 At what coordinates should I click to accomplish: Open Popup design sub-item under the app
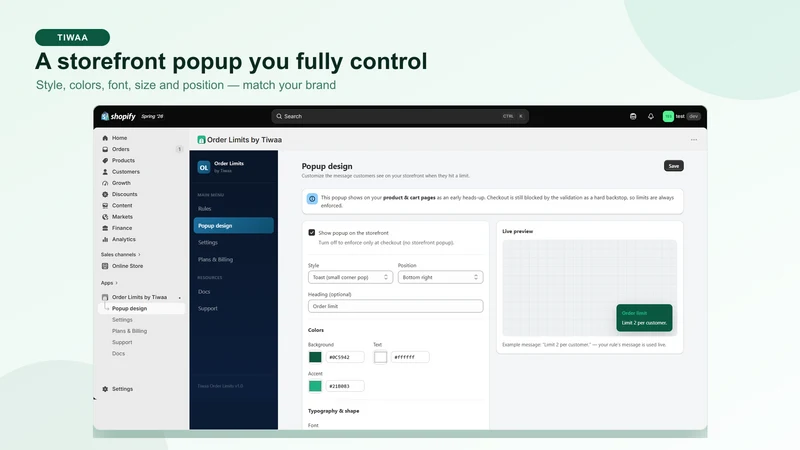142,309
